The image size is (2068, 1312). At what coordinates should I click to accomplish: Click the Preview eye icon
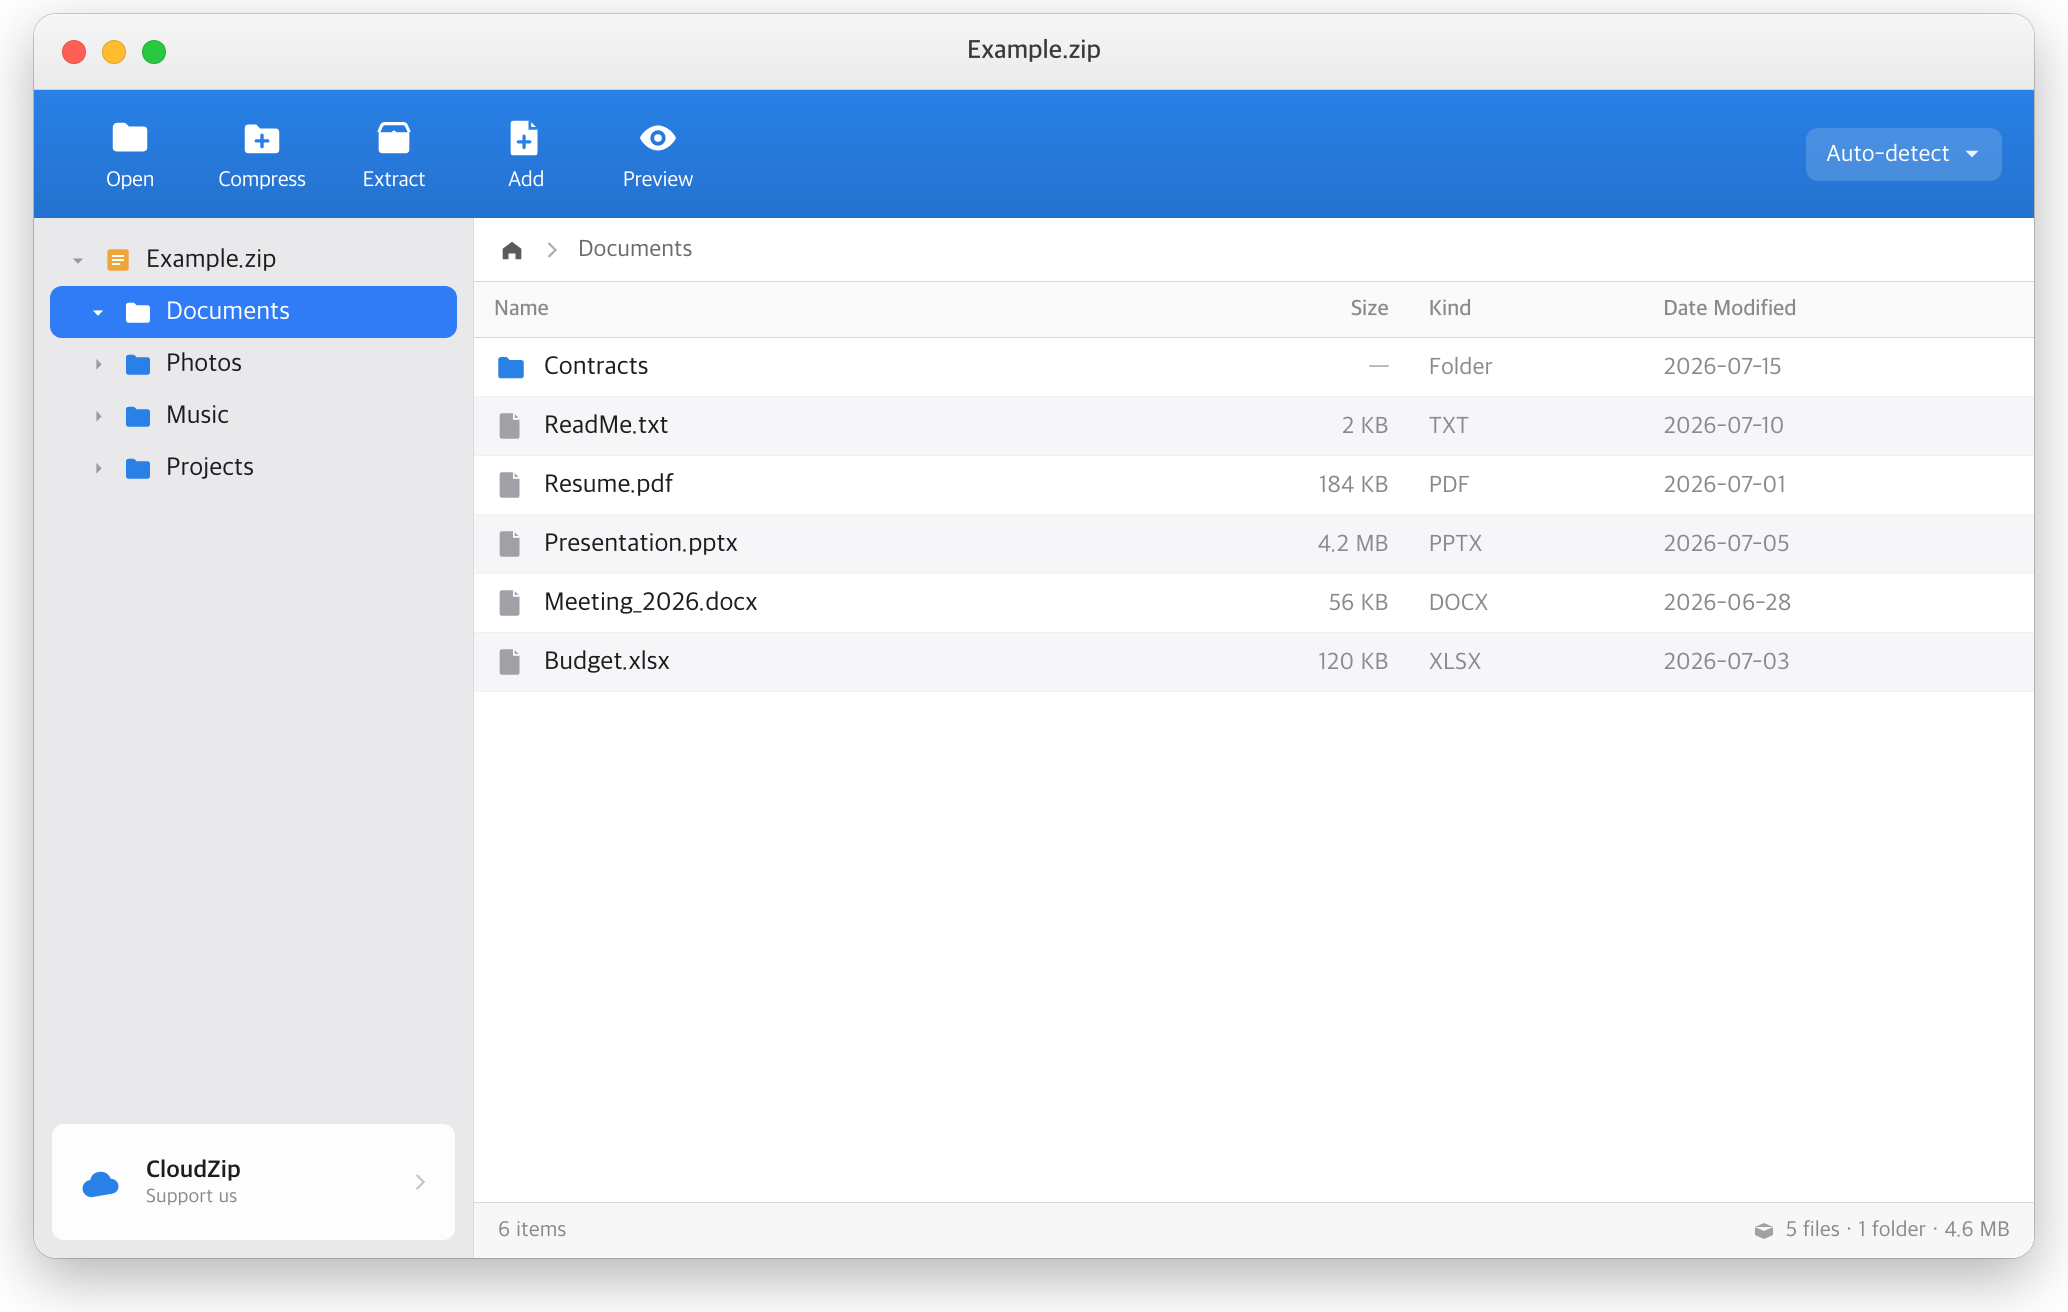tap(658, 138)
